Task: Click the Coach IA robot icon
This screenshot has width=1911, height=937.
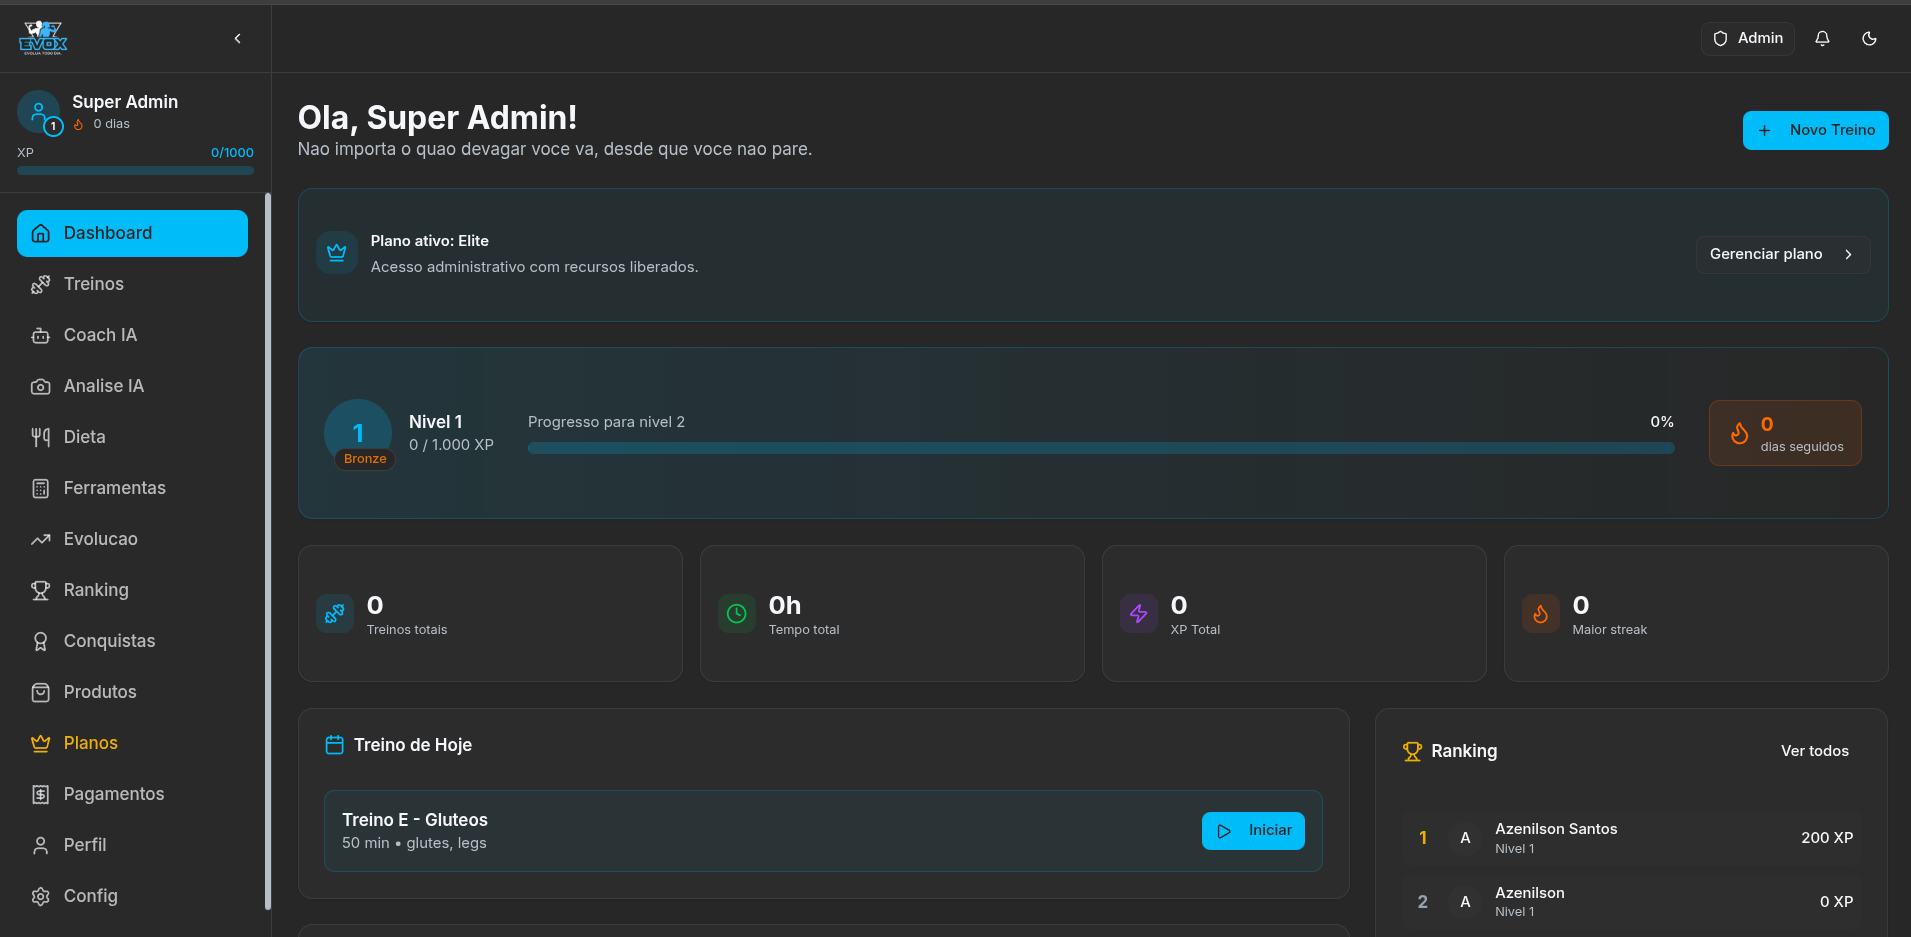Action: (x=40, y=335)
